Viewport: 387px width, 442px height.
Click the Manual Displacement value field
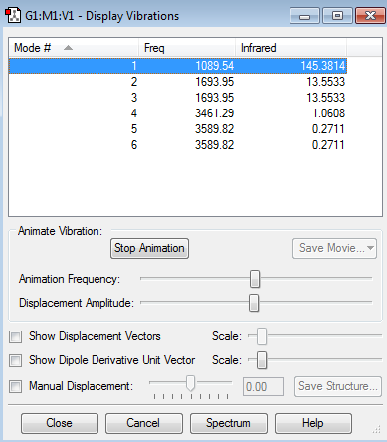(x=263, y=387)
